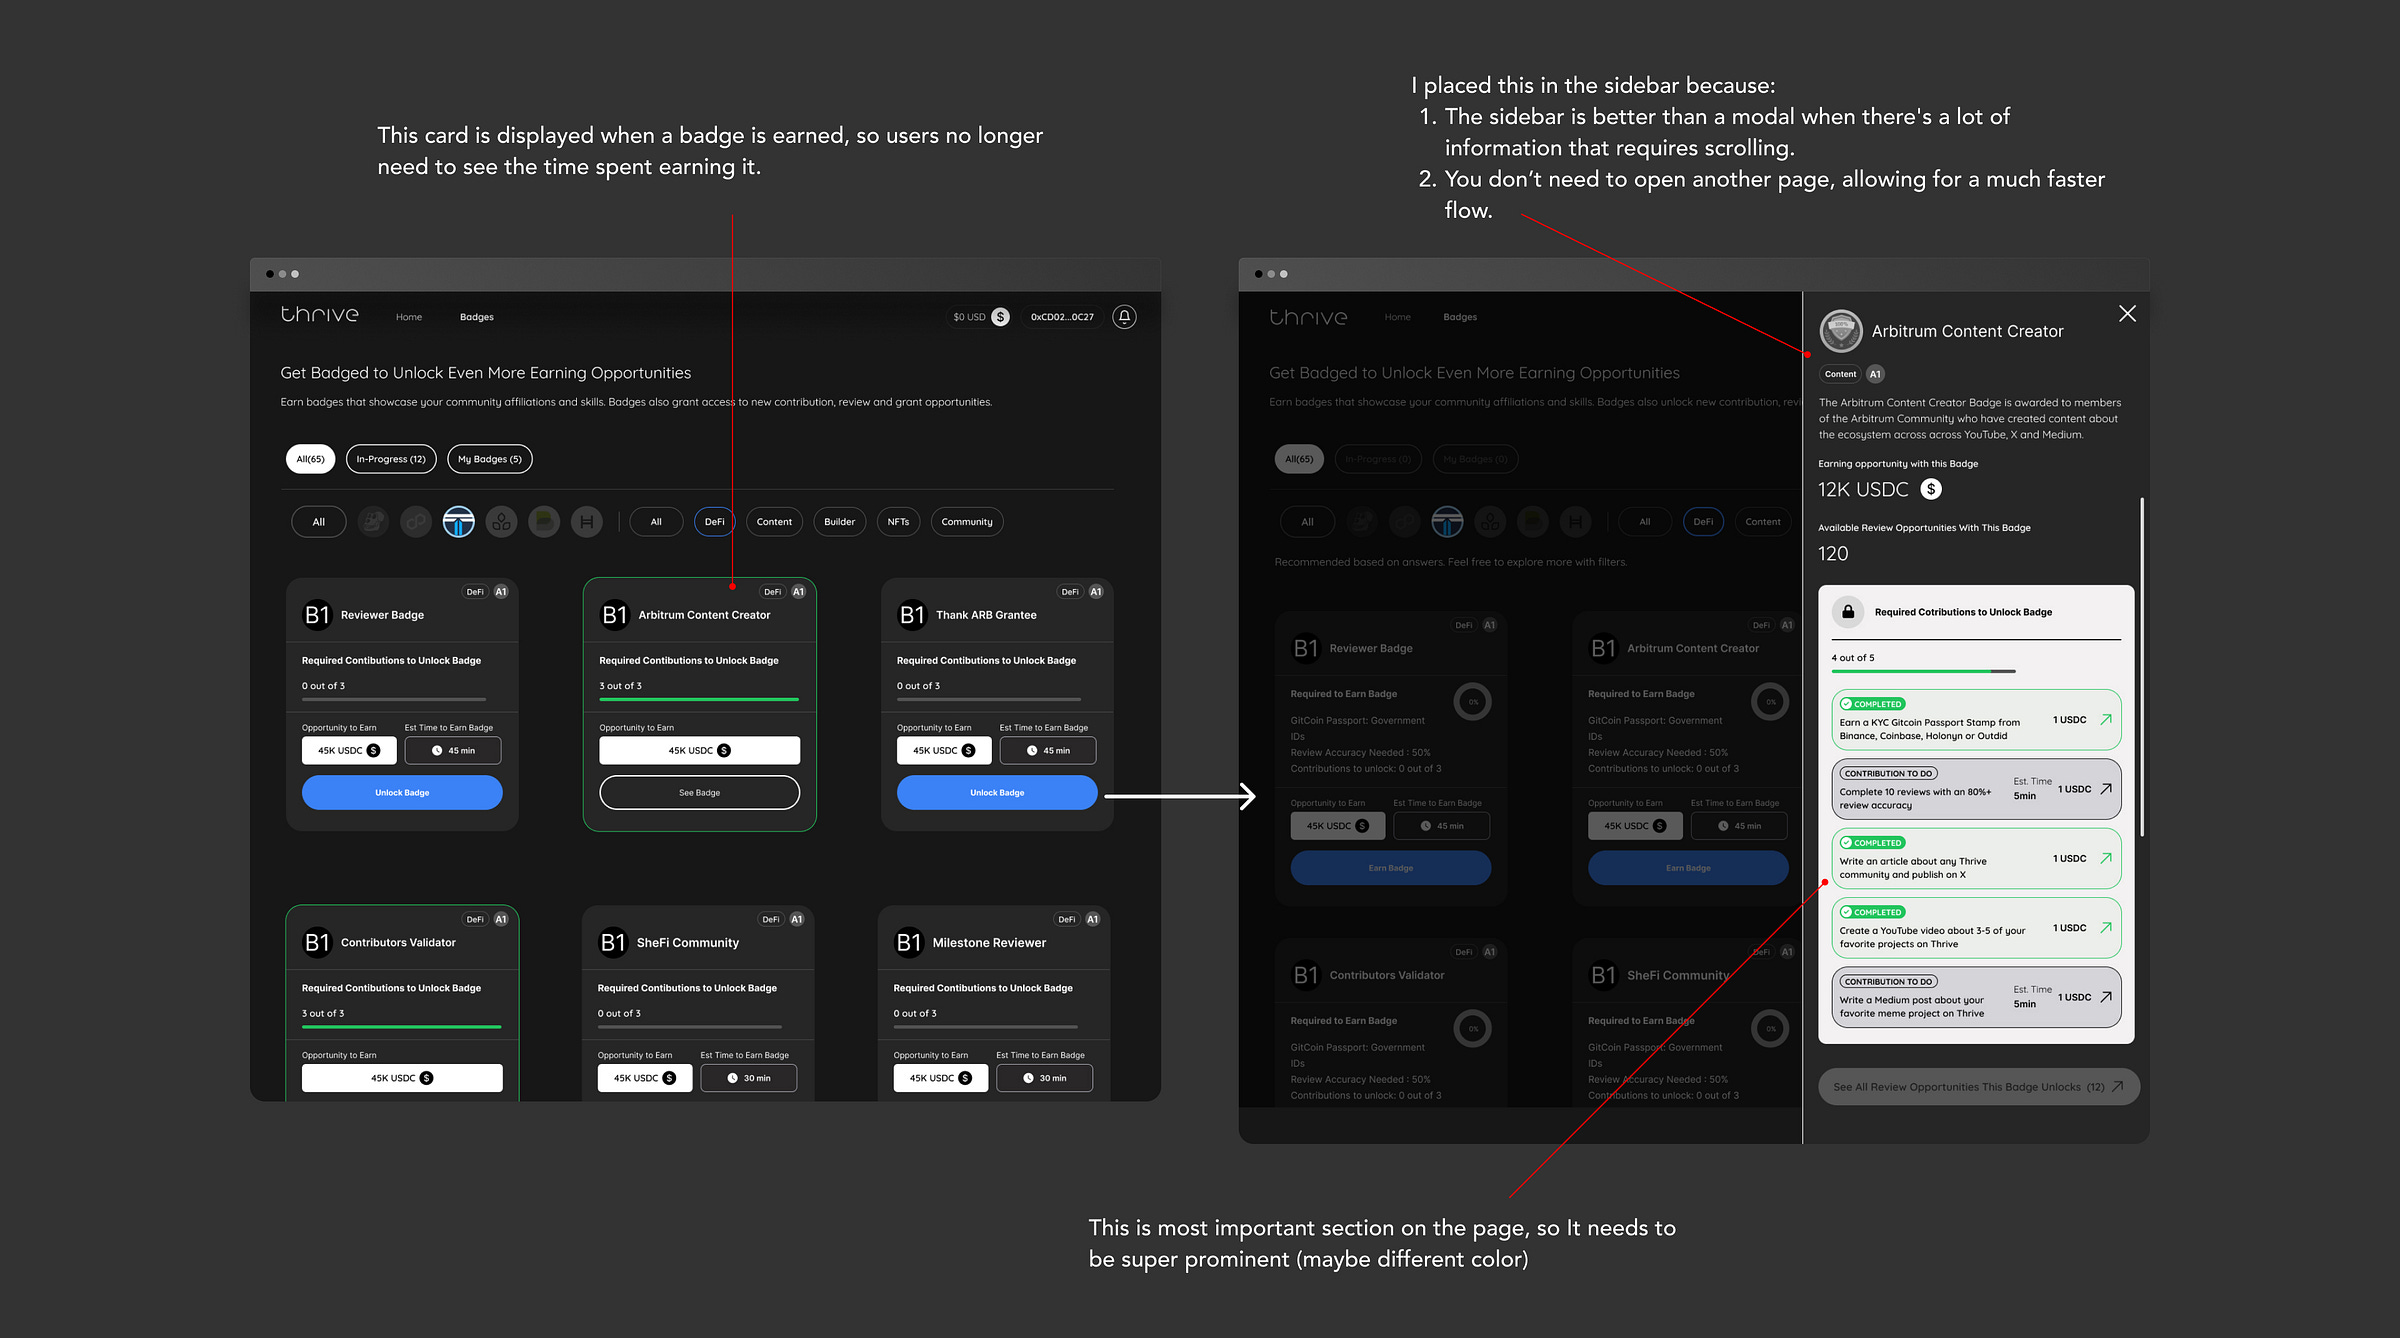The height and width of the screenshot is (1338, 2400).
Task: Click the sidebar vertical scrollbar
Action: [2142, 667]
